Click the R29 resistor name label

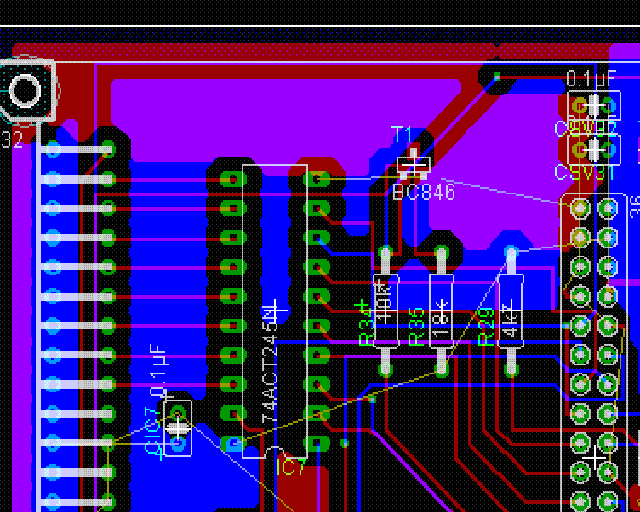(487, 328)
